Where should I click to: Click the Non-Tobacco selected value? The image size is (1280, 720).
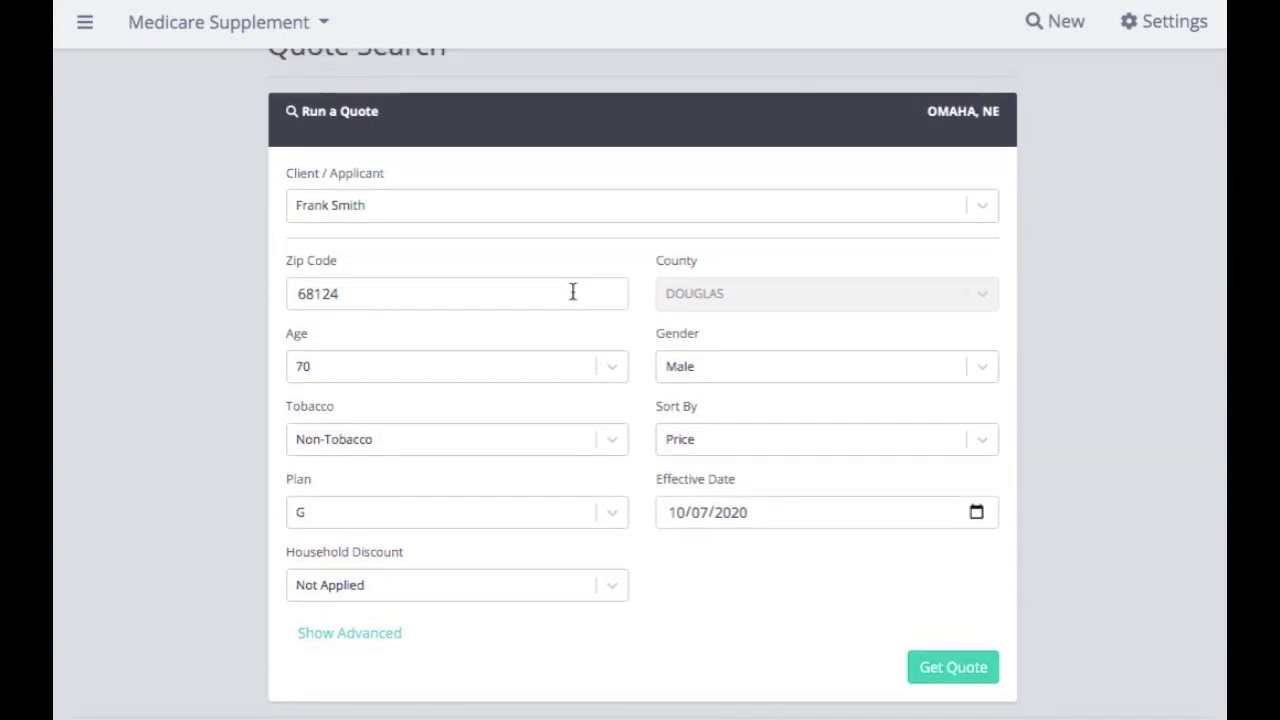334,439
